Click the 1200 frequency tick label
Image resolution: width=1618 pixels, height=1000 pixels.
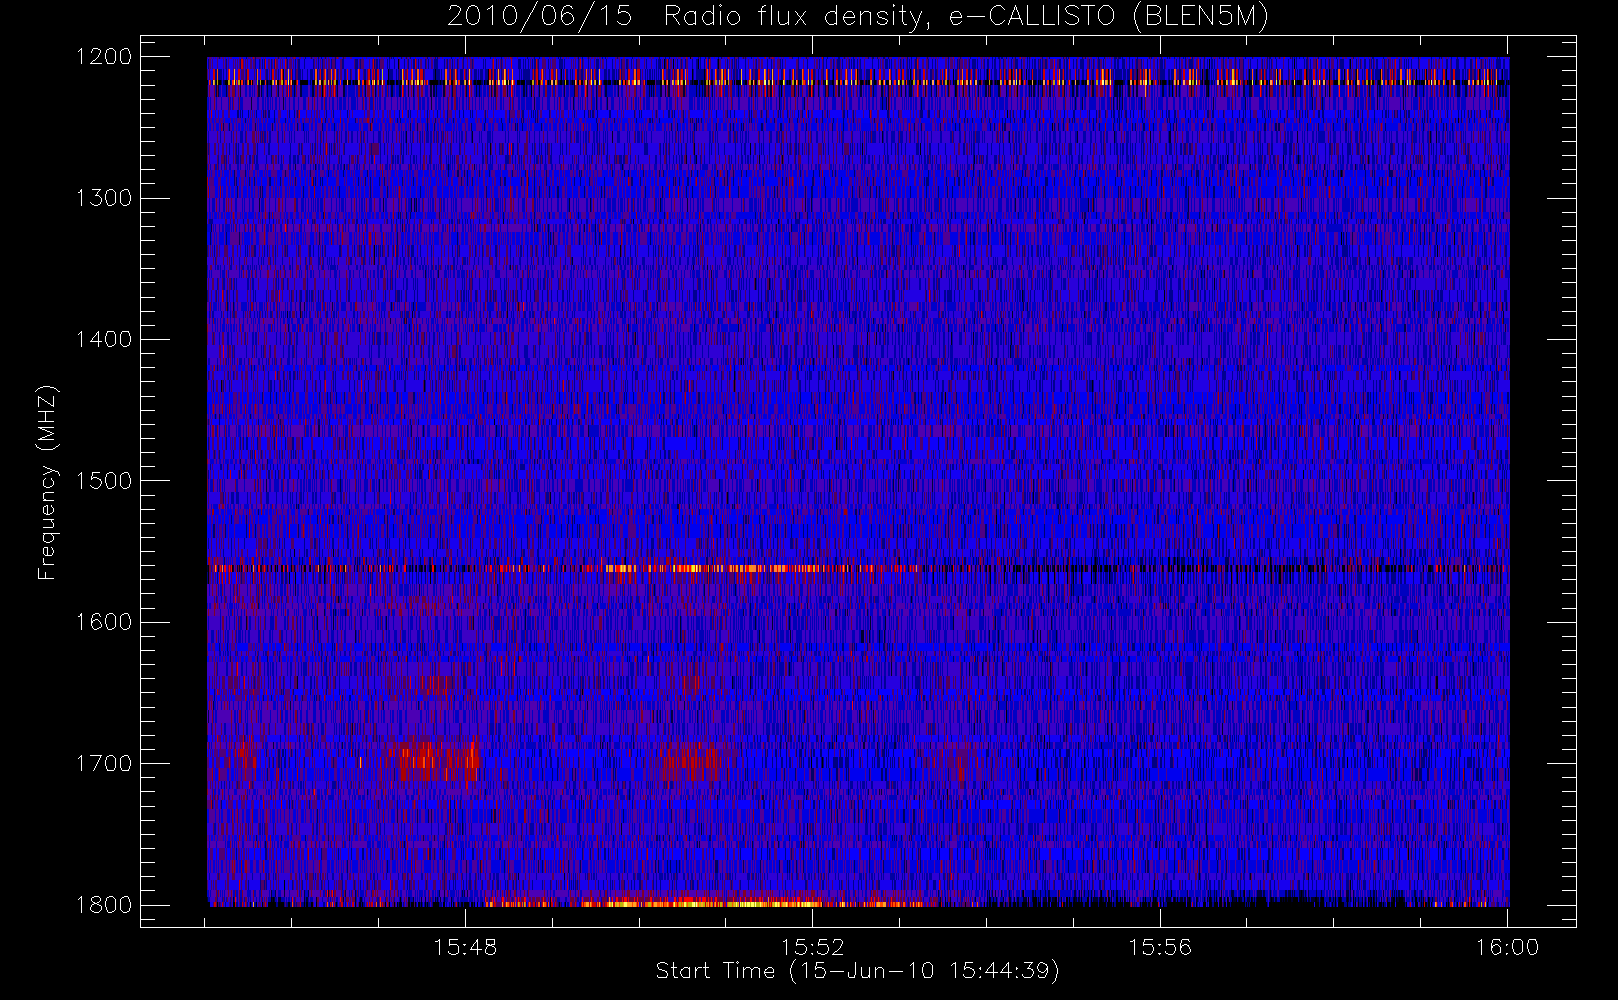click(104, 57)
